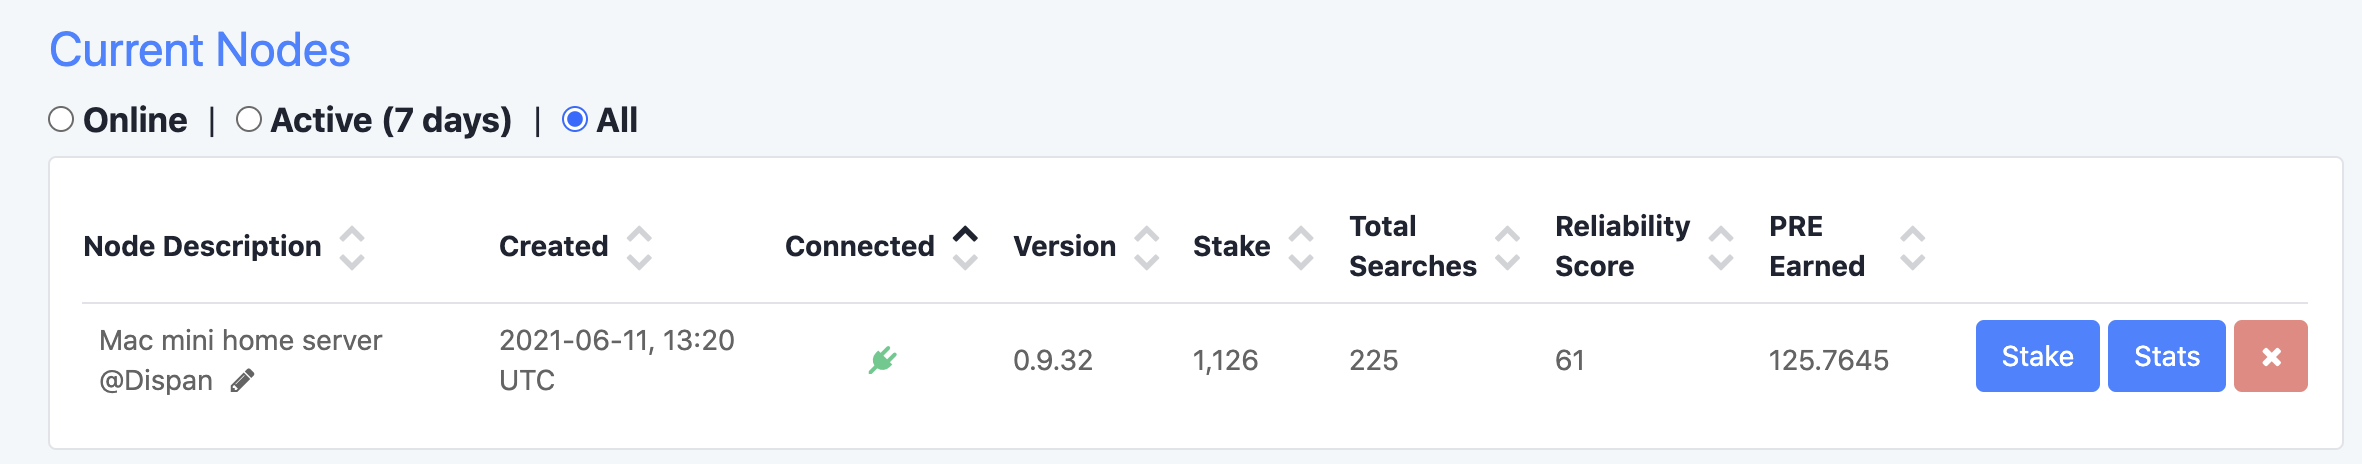Click the Node Description column header
The width and height of the screenshot is (2362, 464).
tap(203, 246)
